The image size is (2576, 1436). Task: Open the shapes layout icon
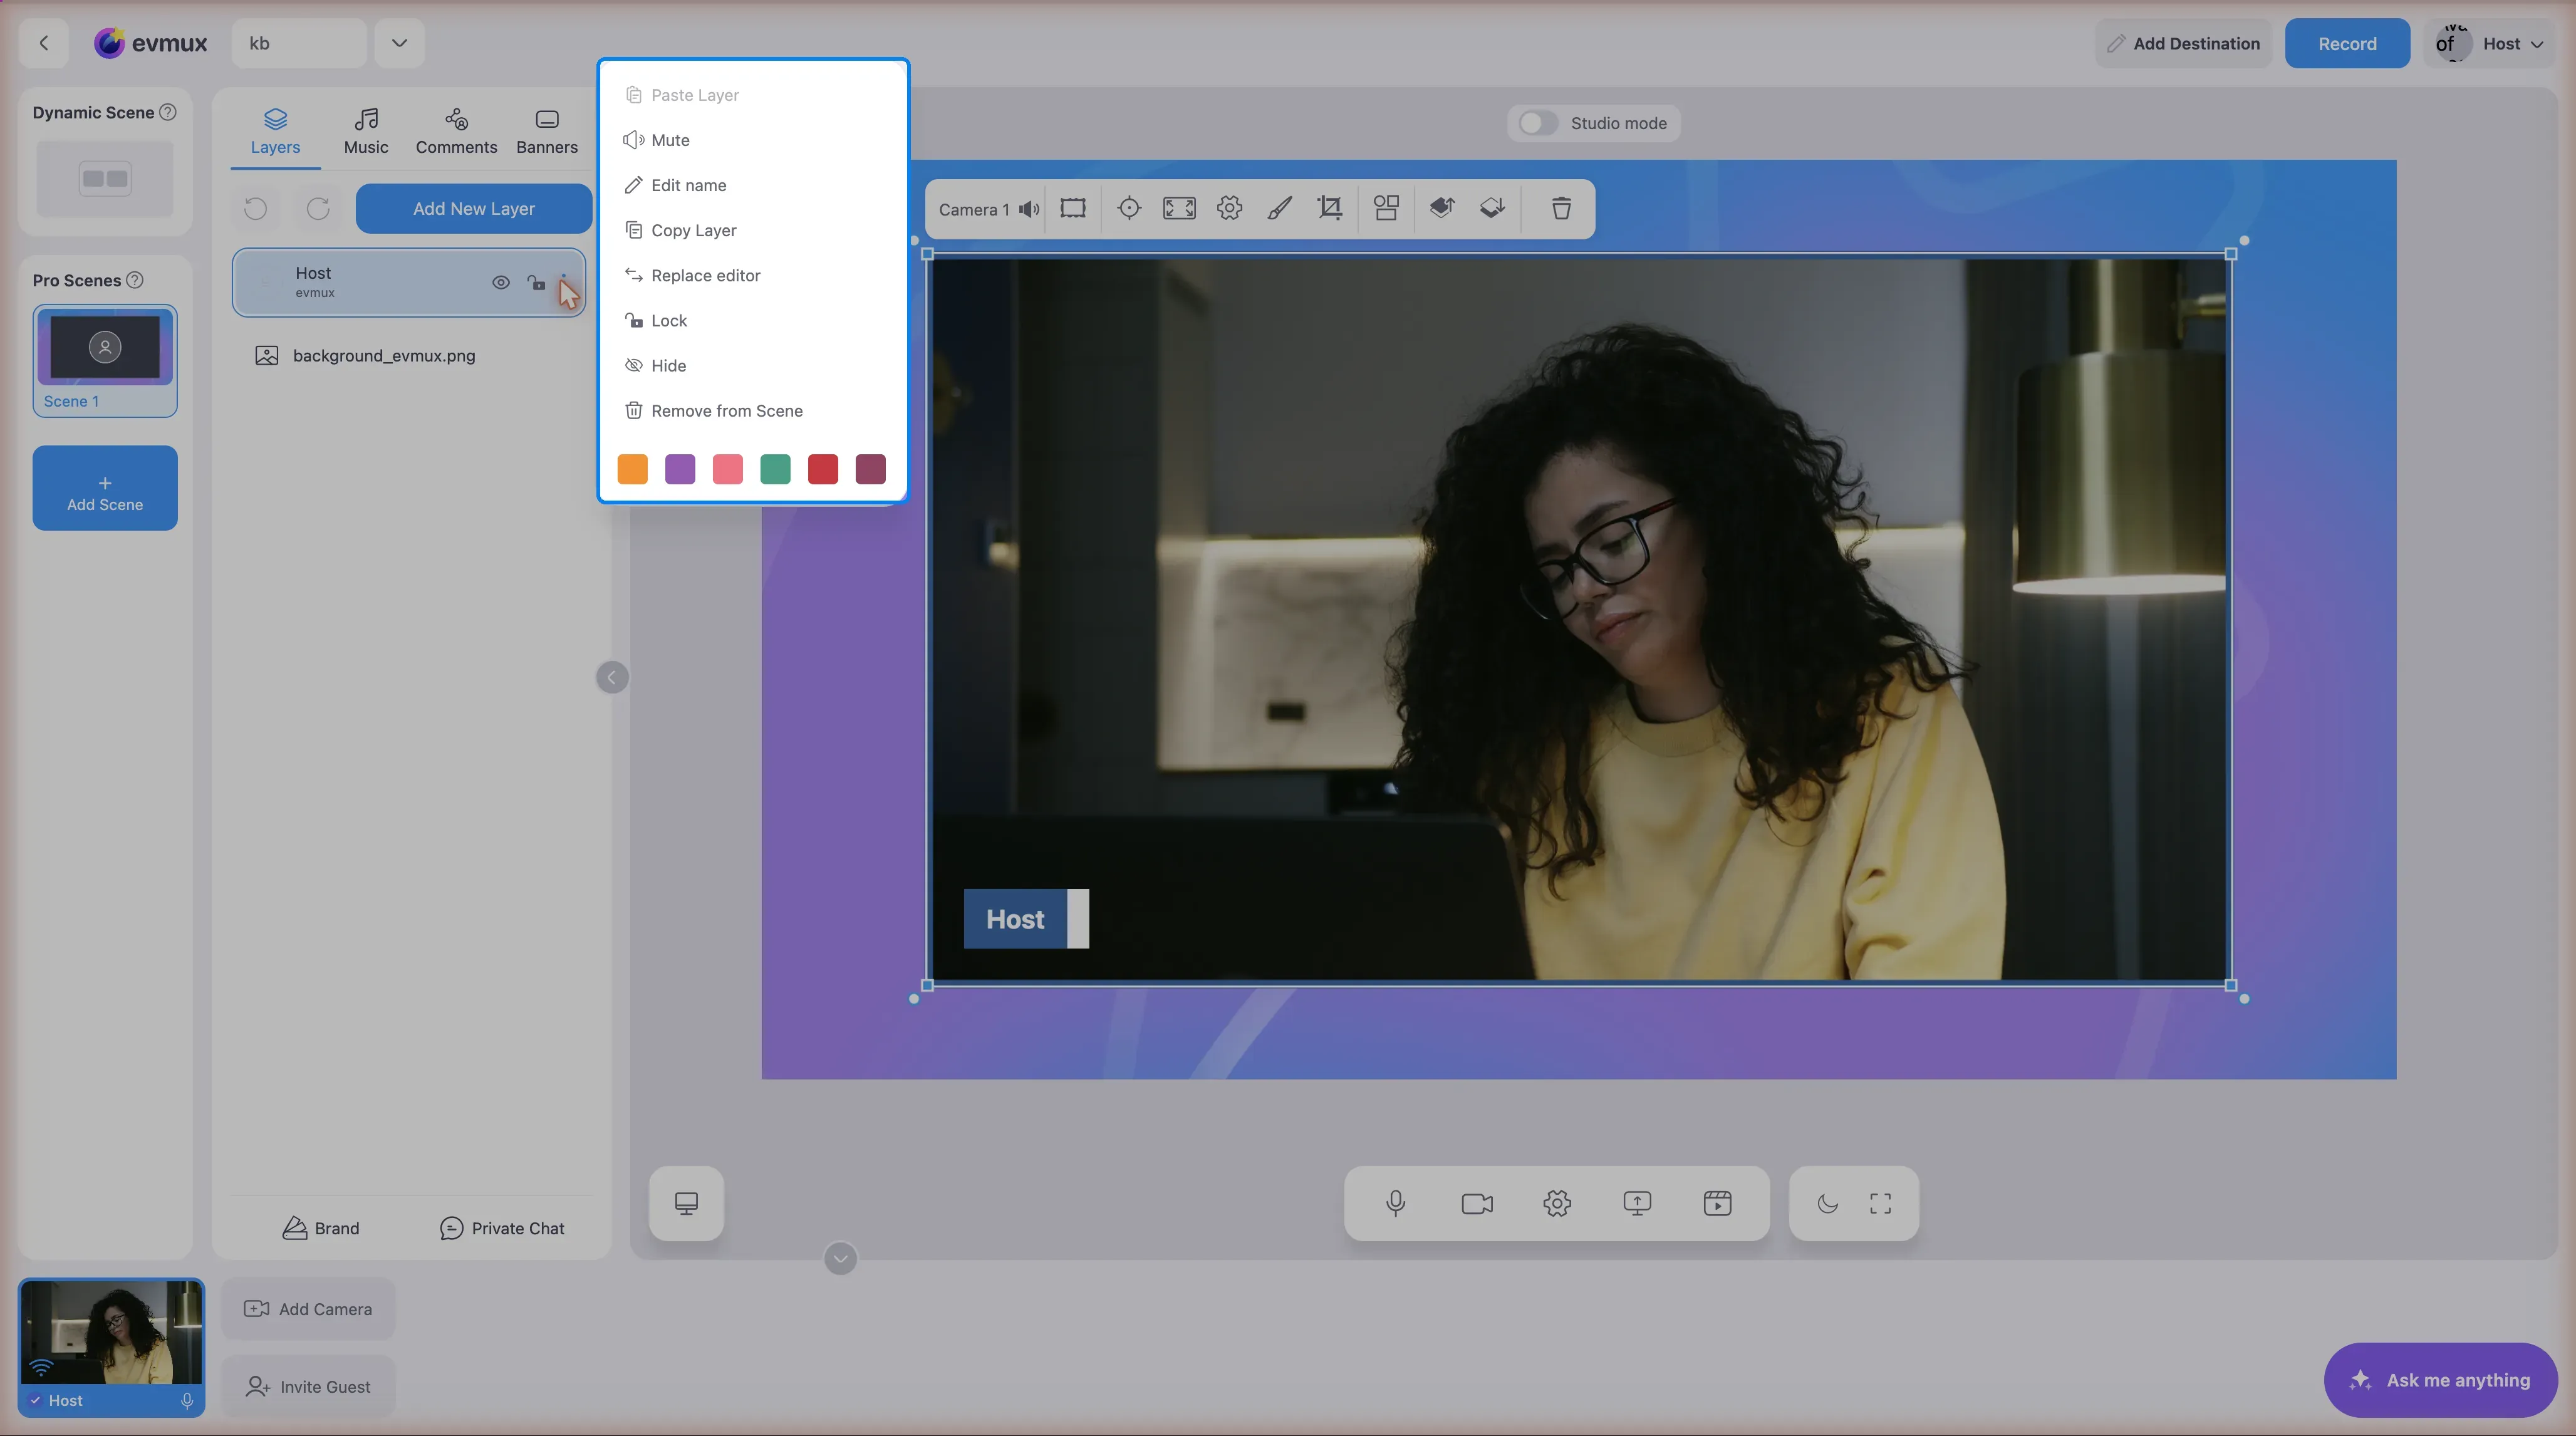click(1386, 208)
